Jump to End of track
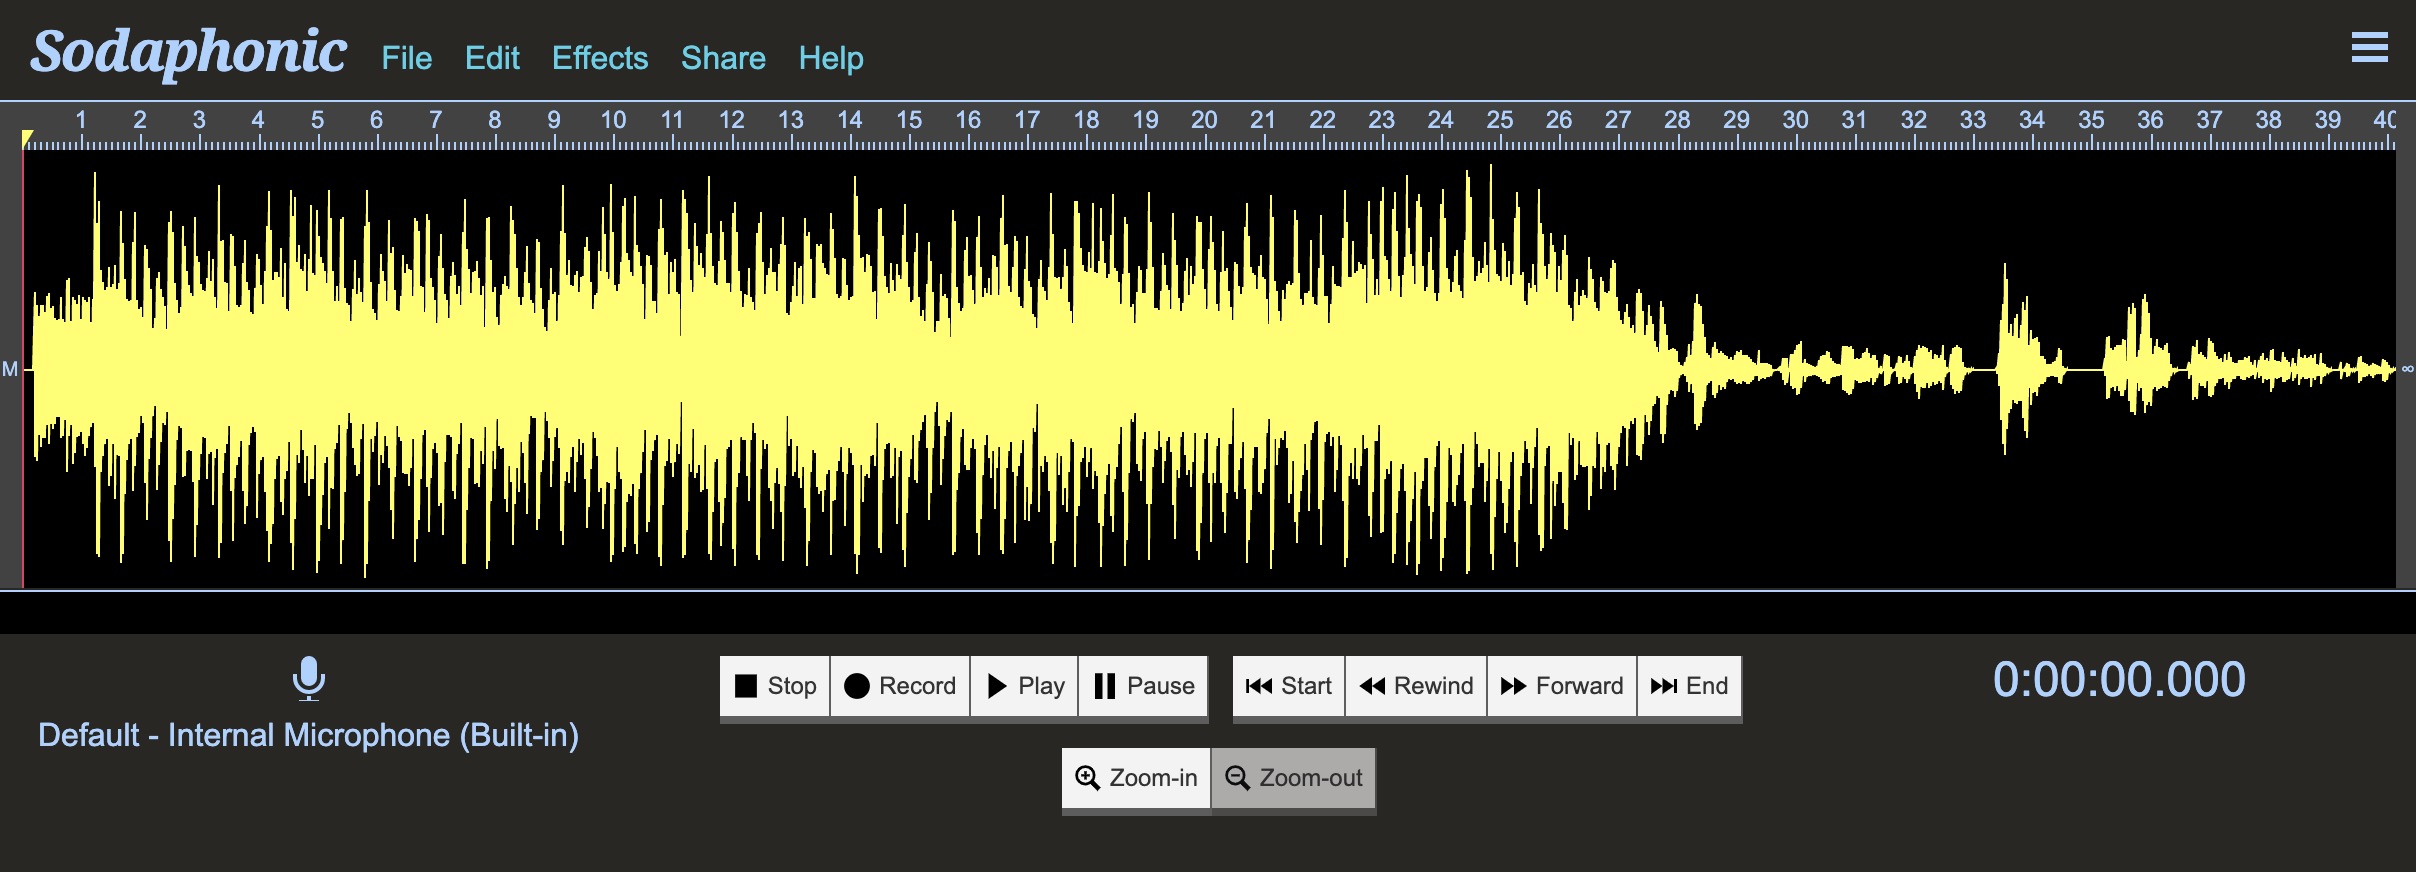 click(x=1689, y=686)
